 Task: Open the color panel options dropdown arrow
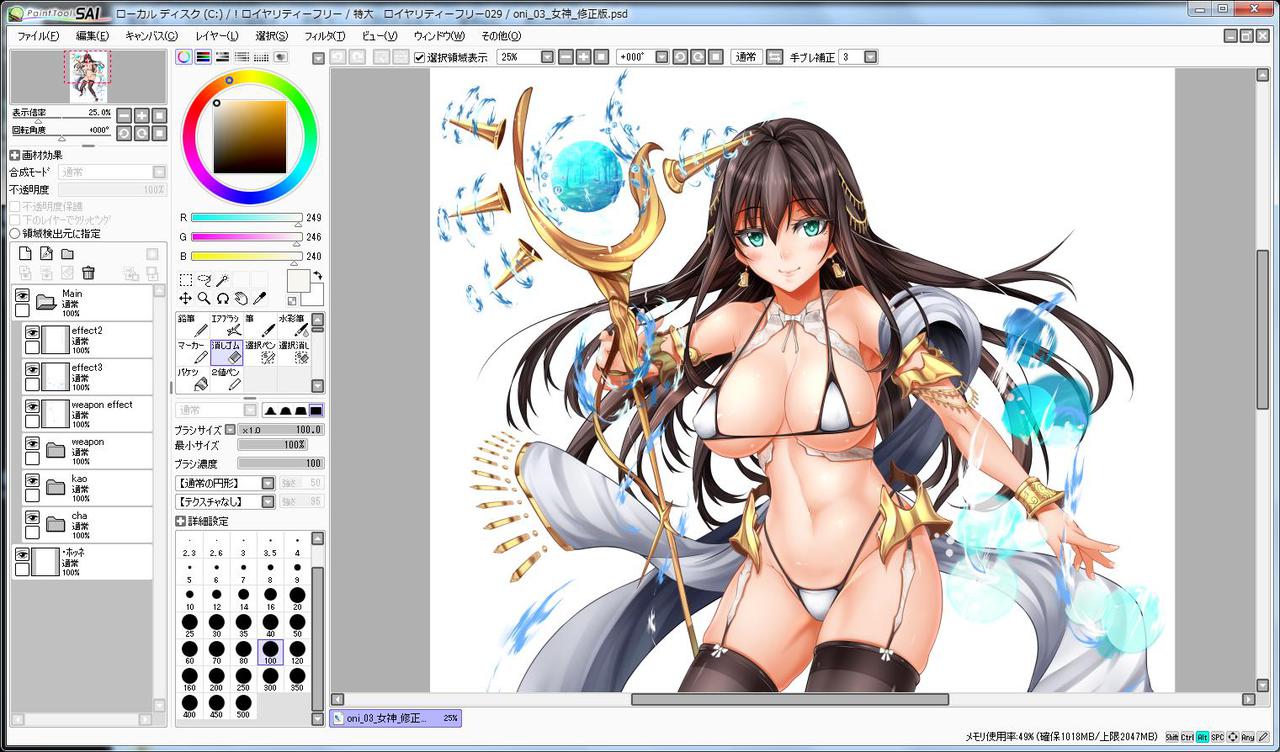318,58
